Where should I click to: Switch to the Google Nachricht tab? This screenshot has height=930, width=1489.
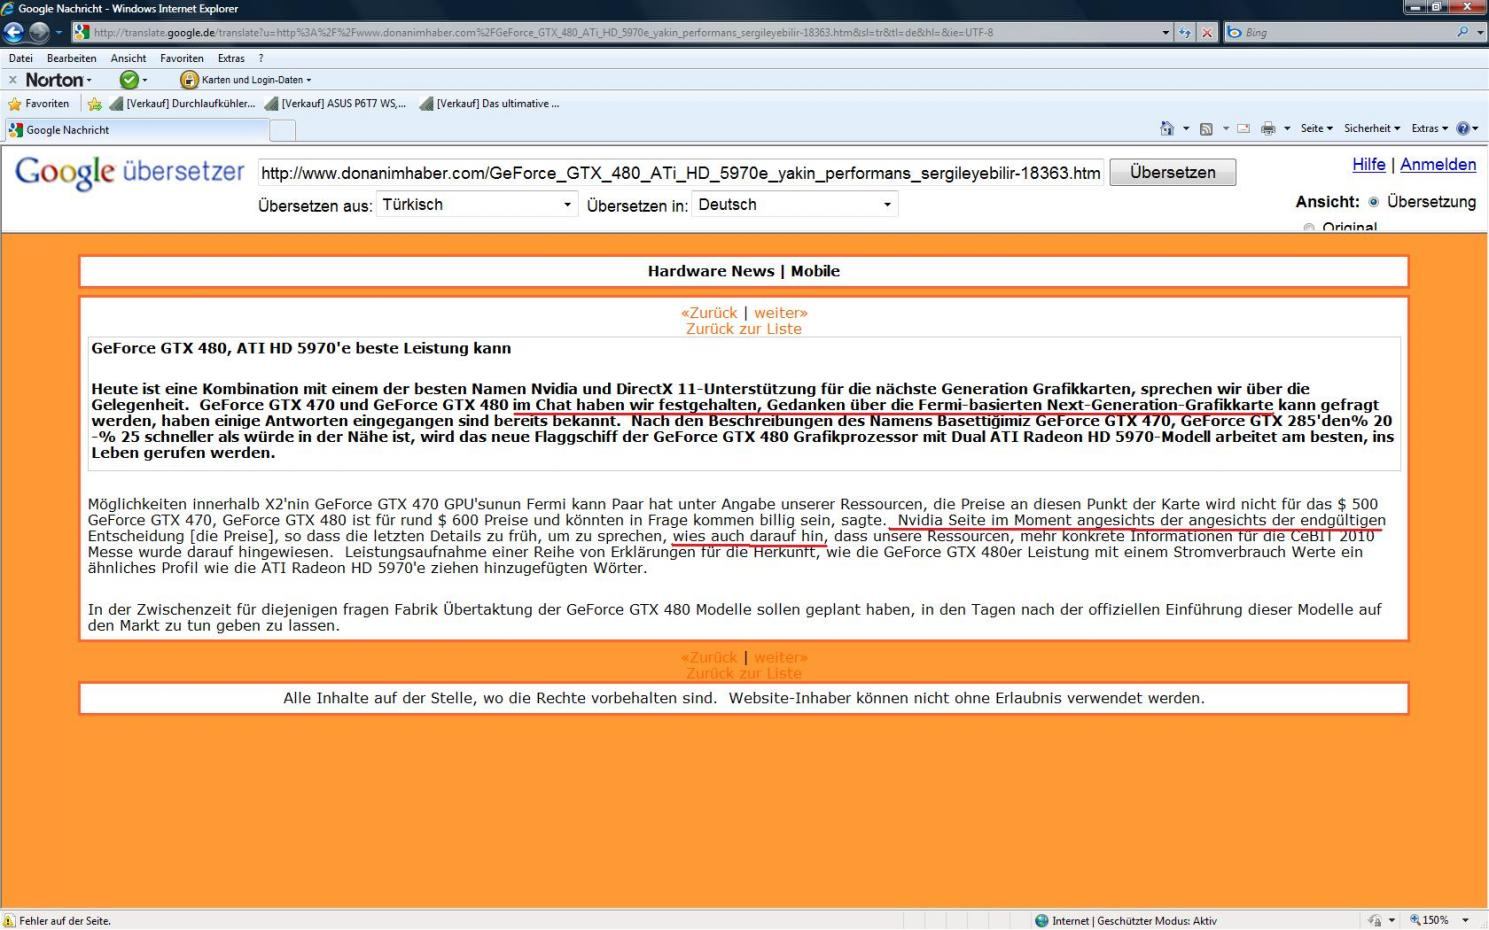tap(136, 130)
